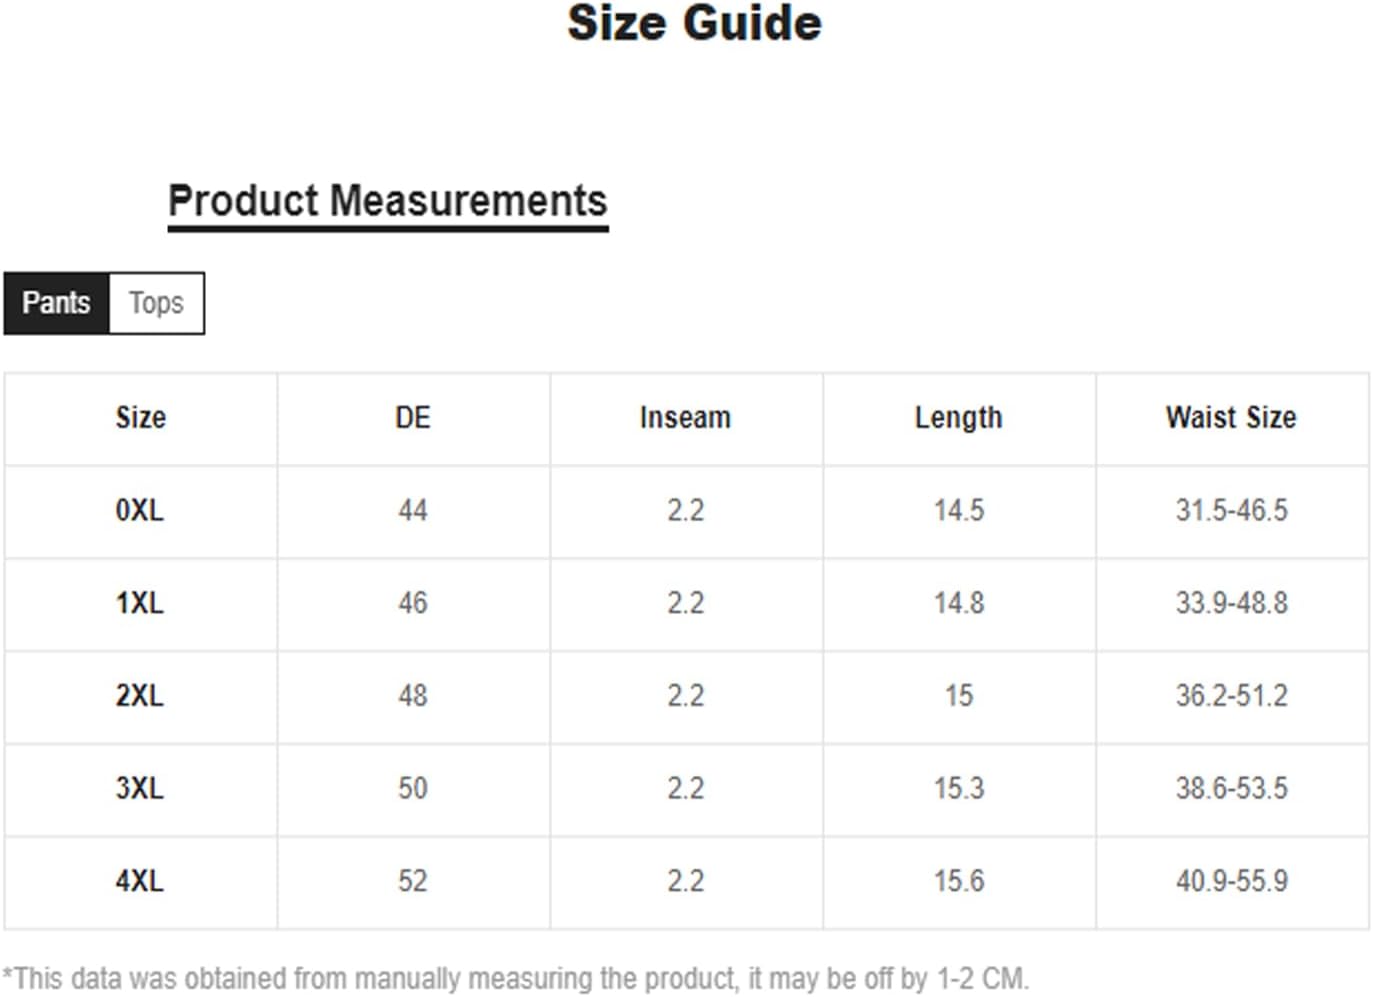Click the waist size 31.5-46.5 cell
The image size is (1373, 997).
1232,511
